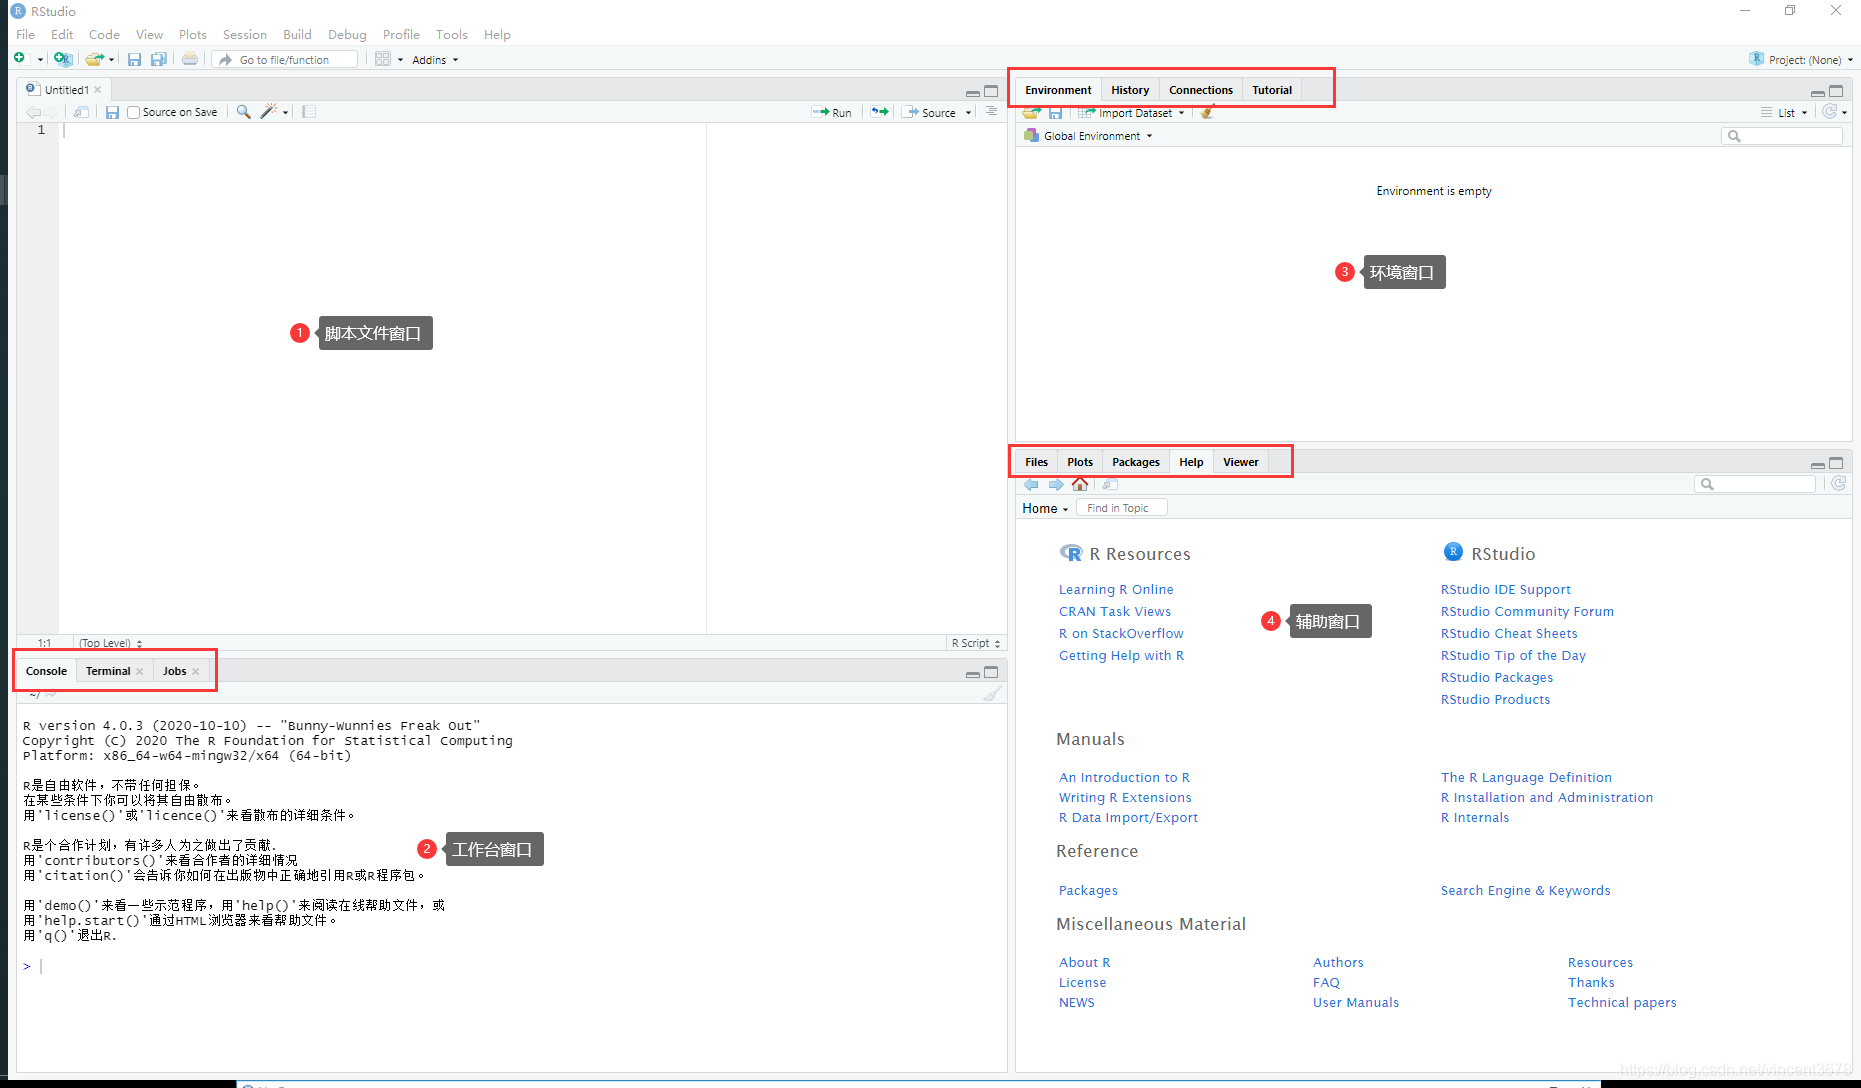Click the Find in Topic field

pyautogui.click(x=1122, y=508)
